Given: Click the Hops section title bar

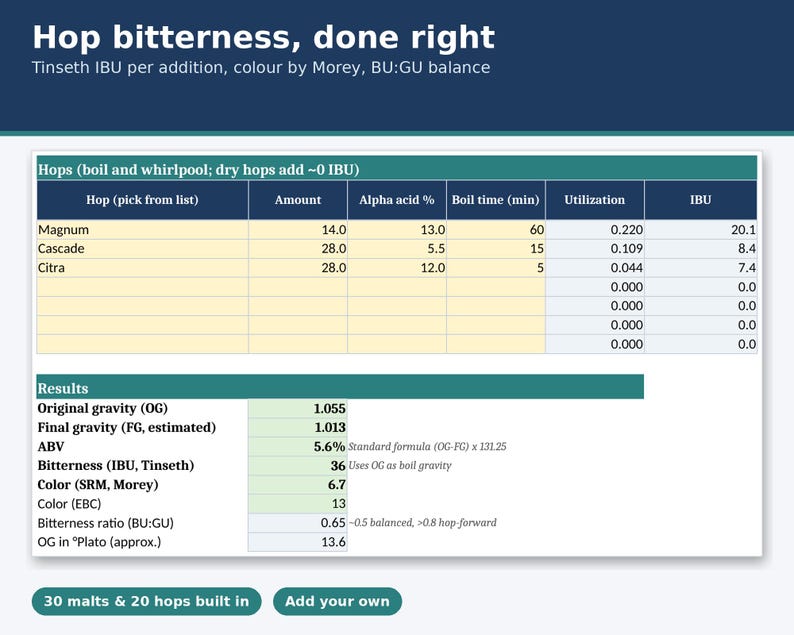Looking at the screenshot, I should click(397, 169).
